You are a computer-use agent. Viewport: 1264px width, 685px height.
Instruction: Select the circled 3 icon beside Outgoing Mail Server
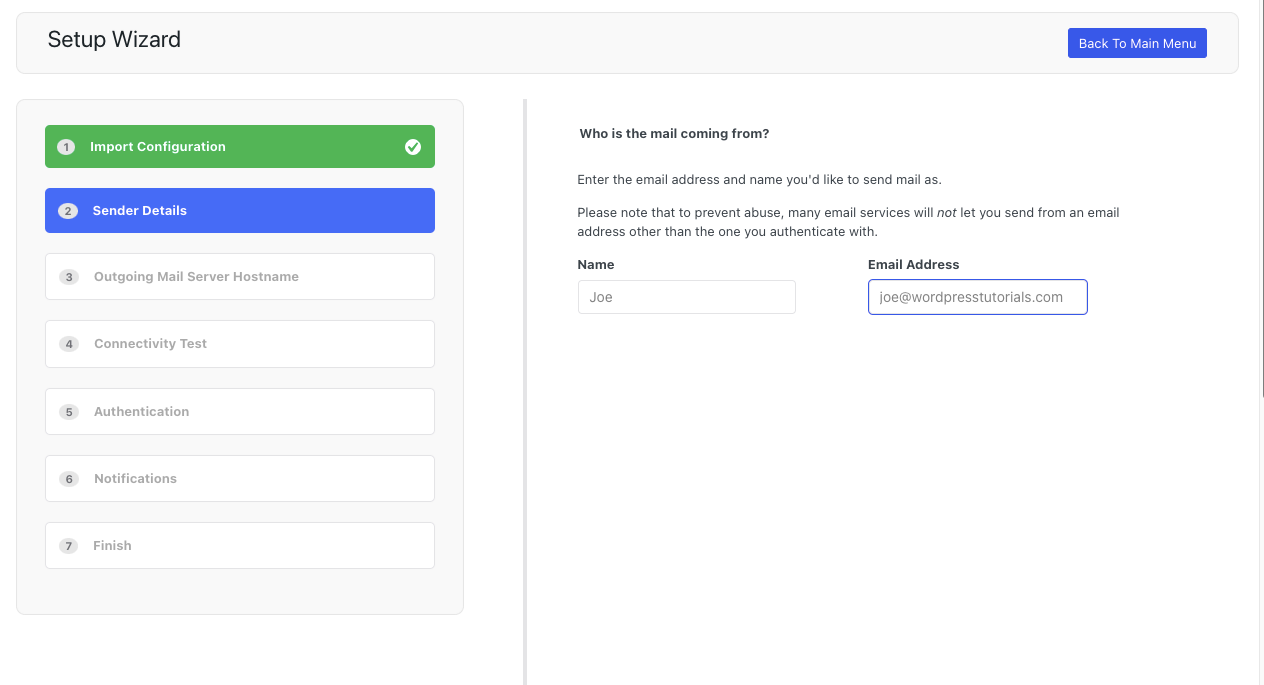tap(68, 277)
